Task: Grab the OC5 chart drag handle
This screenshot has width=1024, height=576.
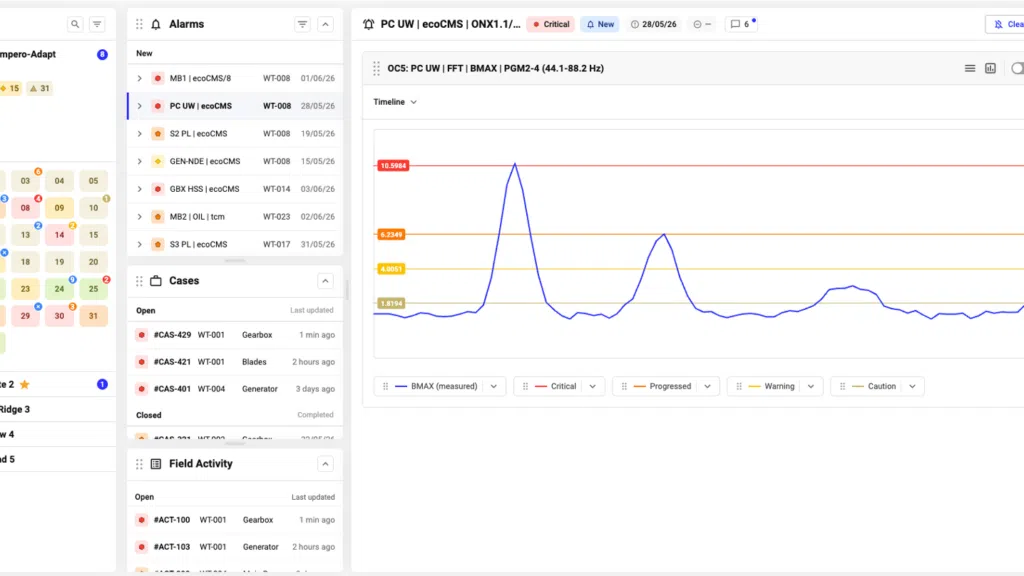Action: tap(376, 69)
